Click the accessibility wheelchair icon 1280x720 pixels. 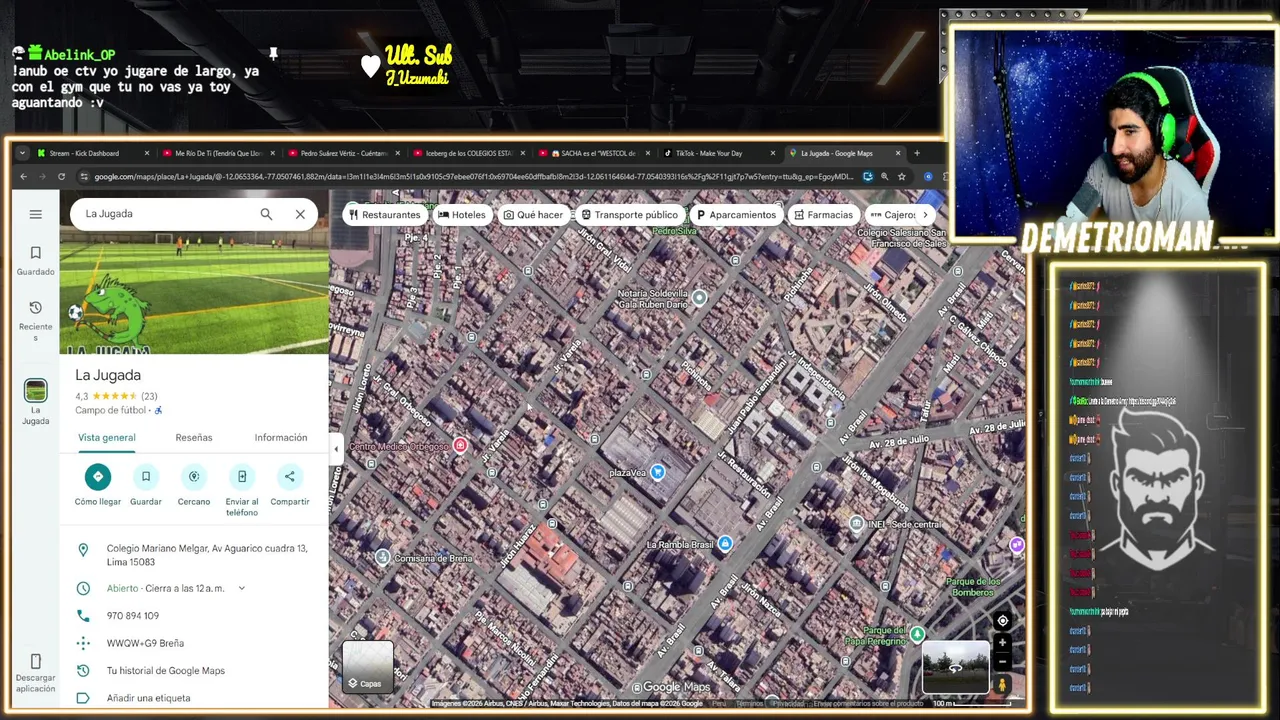coord(158,410)
